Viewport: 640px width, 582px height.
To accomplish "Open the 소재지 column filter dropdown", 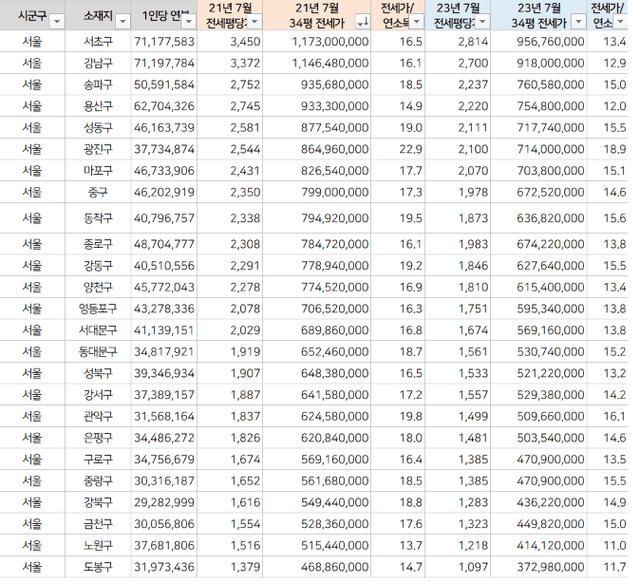I will [122, 21].
